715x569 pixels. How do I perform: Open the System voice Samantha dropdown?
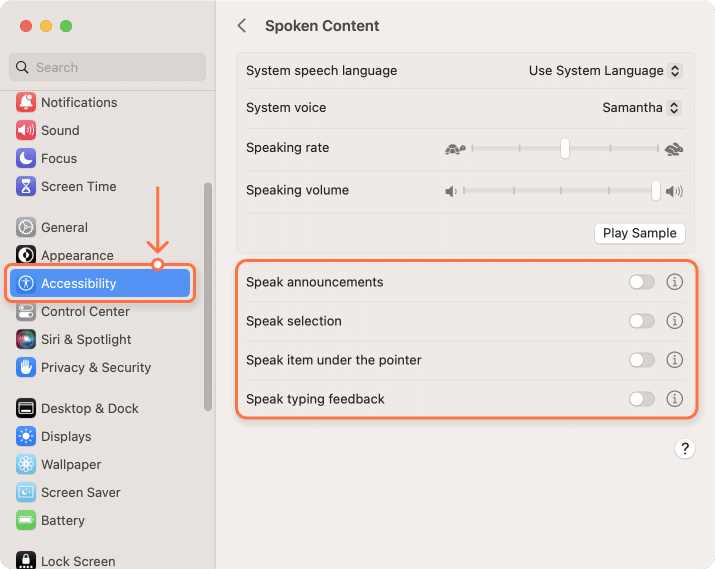pyautogui.click(x=642, y=108)
